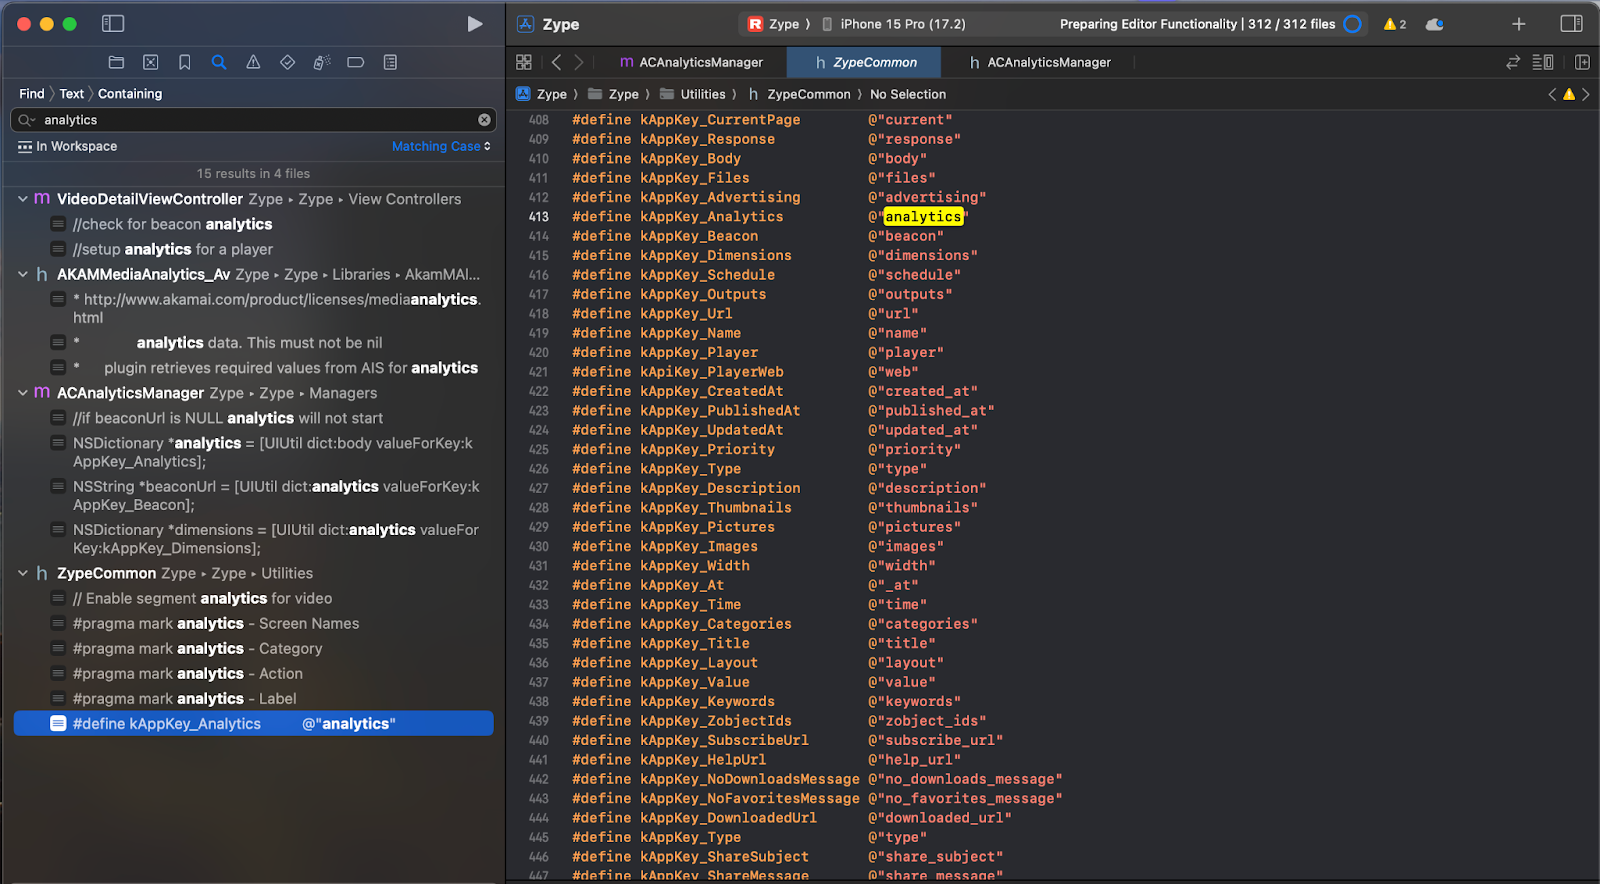Screen dimensions: 1600x884
Task: Choose the iPhone 15 Pro run destination
Action: point(894,24)
